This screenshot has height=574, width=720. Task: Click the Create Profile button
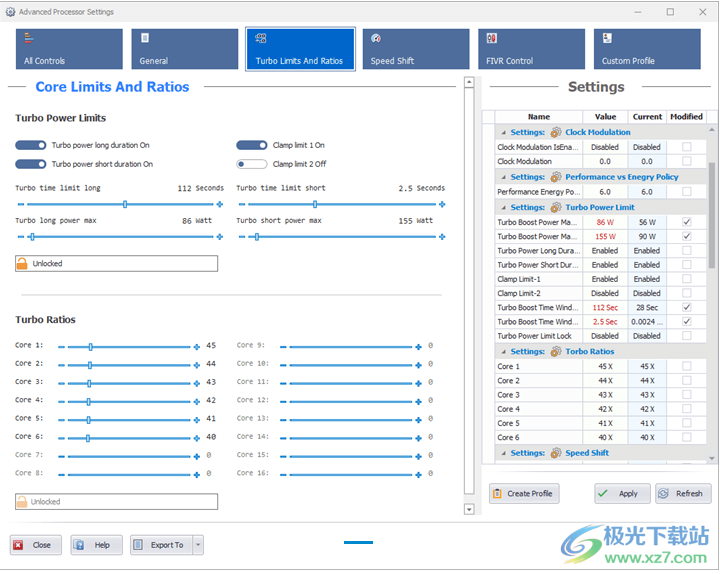(x=524, y=494)
